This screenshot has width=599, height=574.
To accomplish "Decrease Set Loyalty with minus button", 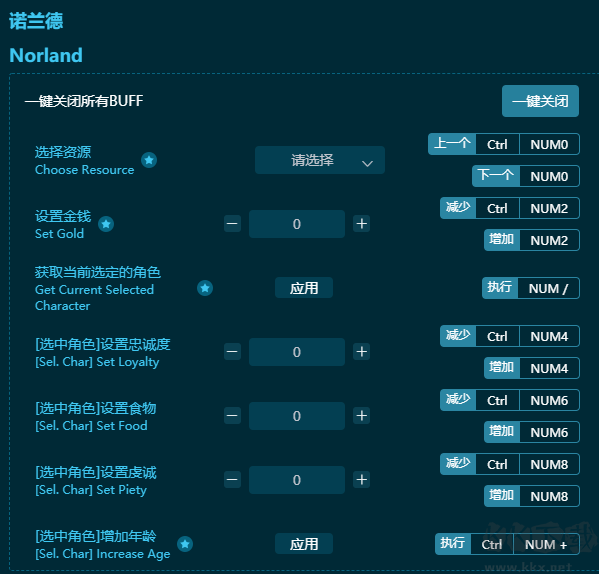I will point(232,352).
